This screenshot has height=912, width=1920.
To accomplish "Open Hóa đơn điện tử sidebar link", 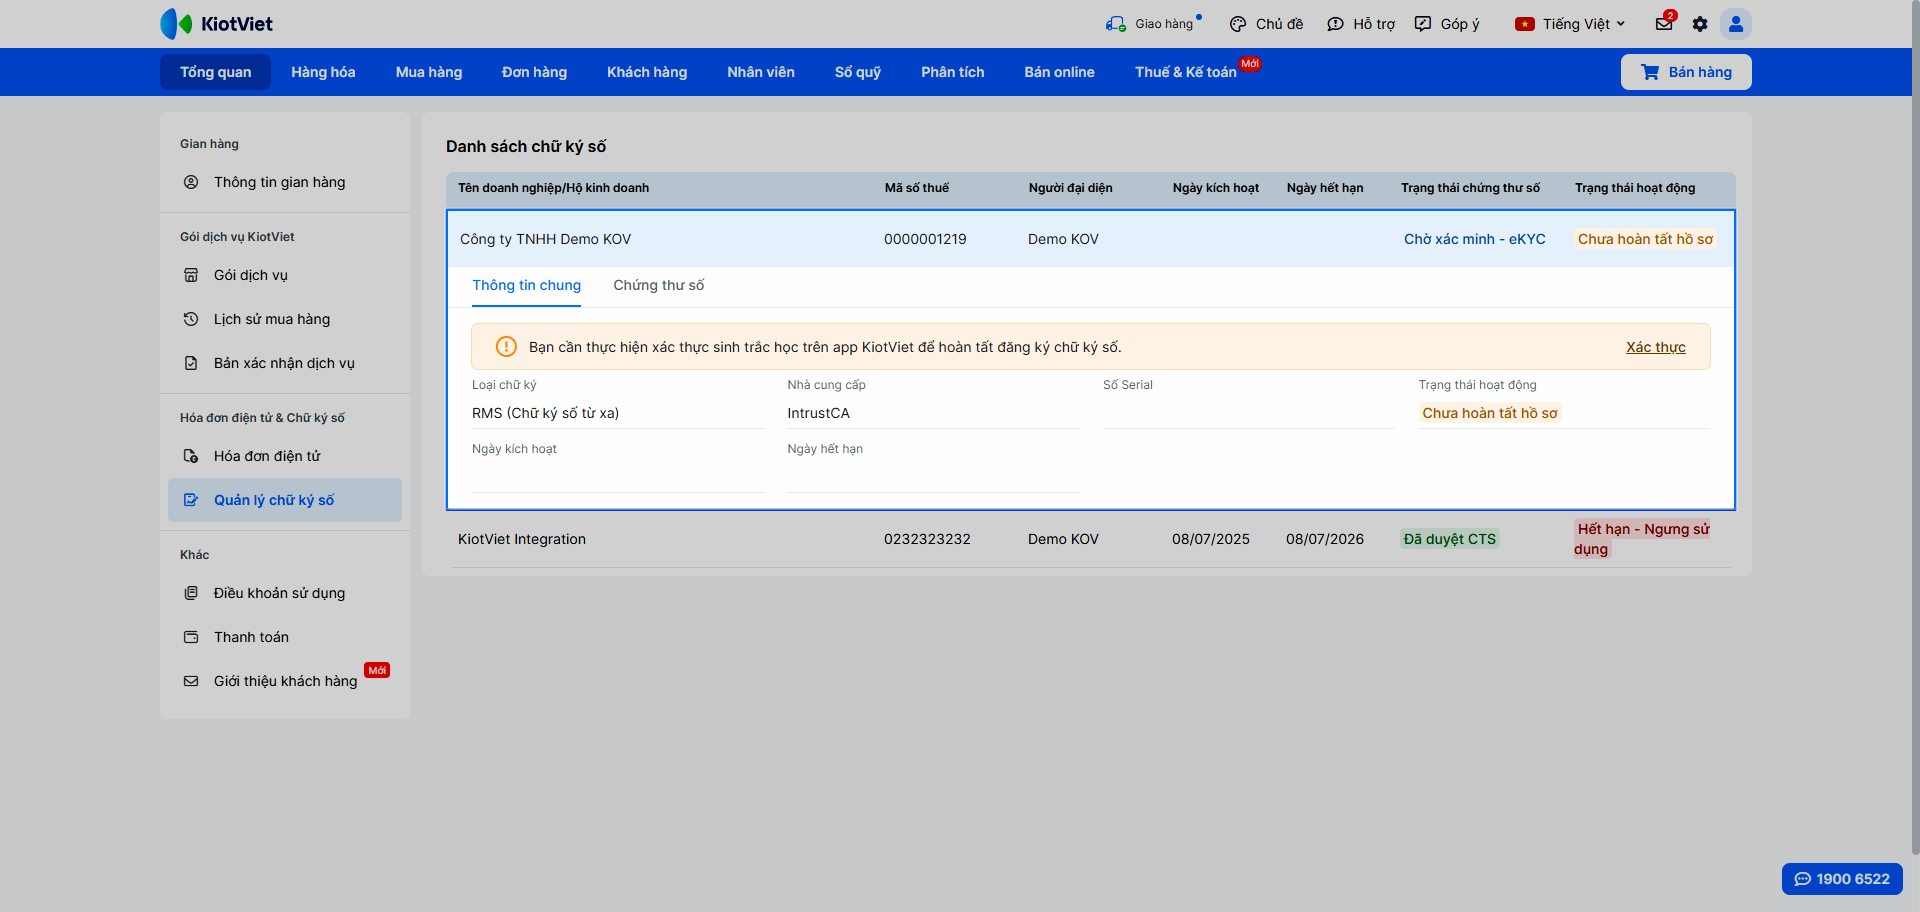I will pyautogui.click(x=285, y=456).
